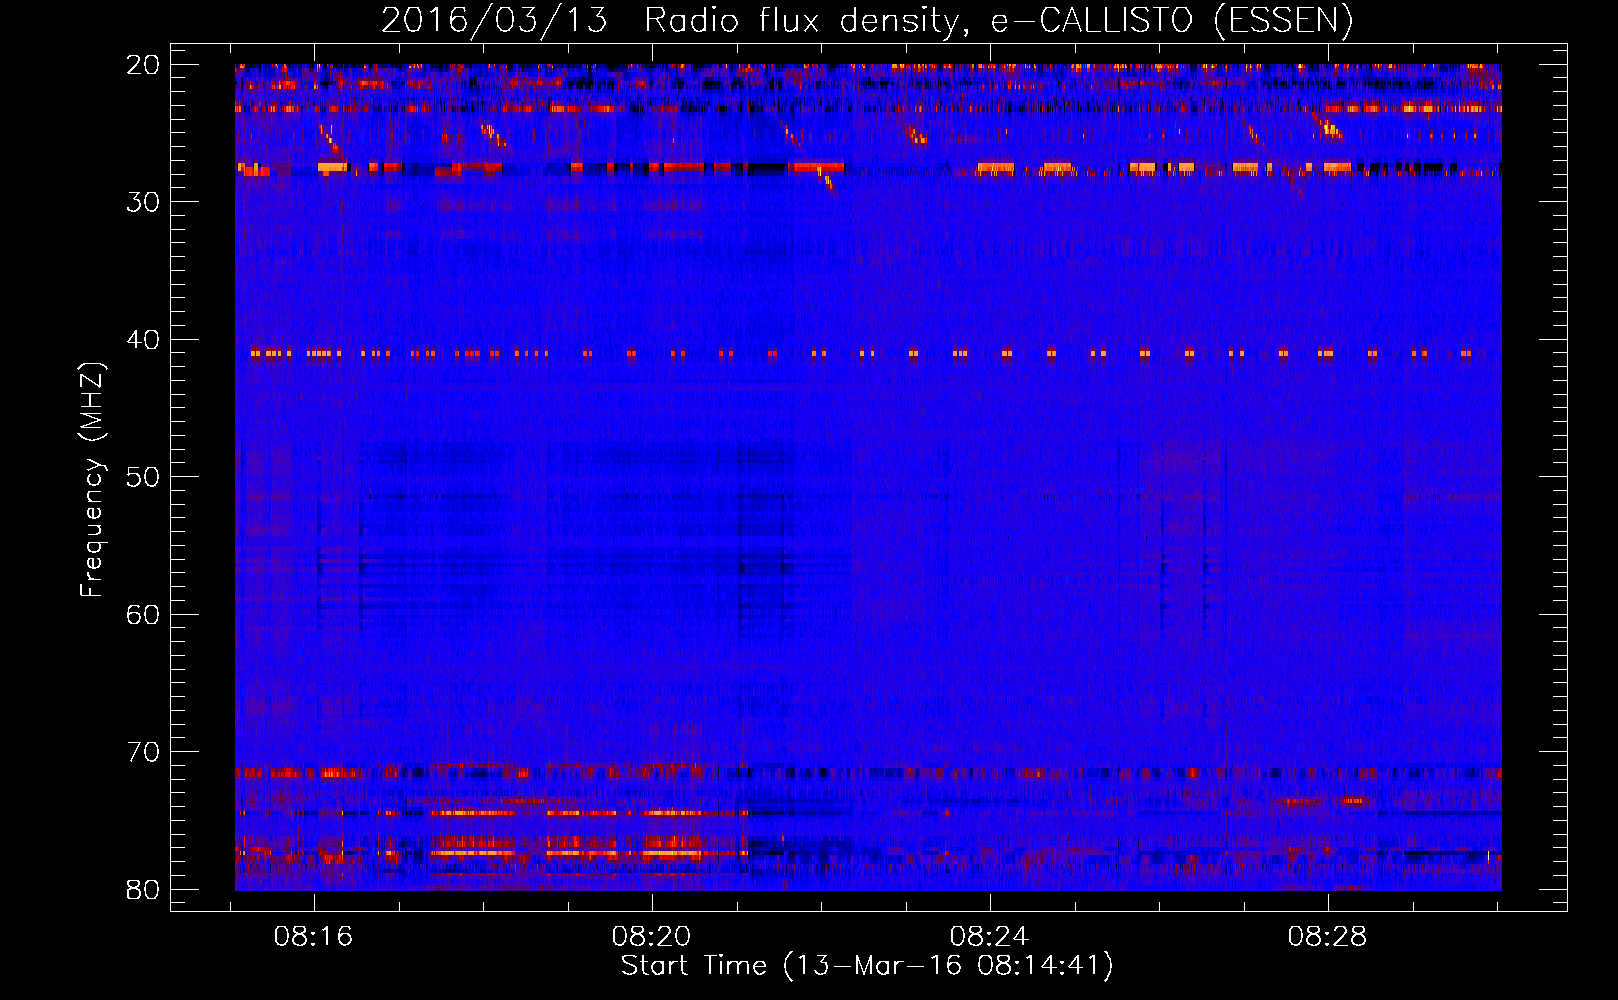Click the frequency tick label "50"

click(144, 477)
